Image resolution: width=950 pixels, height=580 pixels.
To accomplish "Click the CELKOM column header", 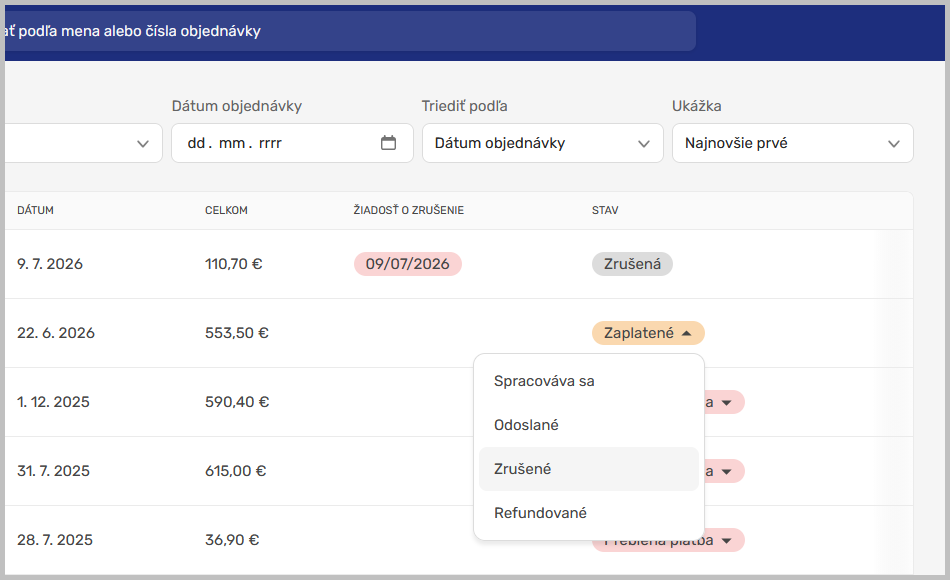I will [226, 210].
